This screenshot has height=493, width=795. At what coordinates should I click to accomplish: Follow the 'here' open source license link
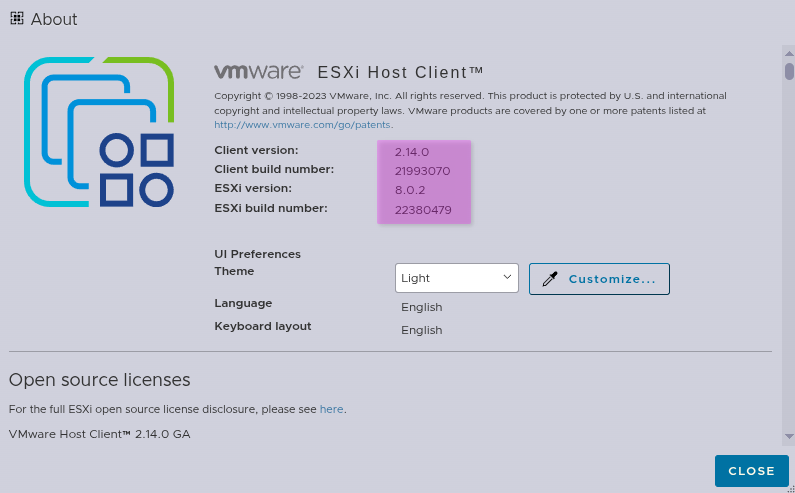pos(331,409)
